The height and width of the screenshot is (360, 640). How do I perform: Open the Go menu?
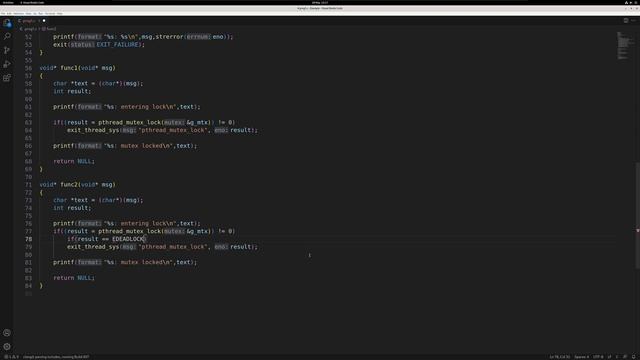[35, 13]
